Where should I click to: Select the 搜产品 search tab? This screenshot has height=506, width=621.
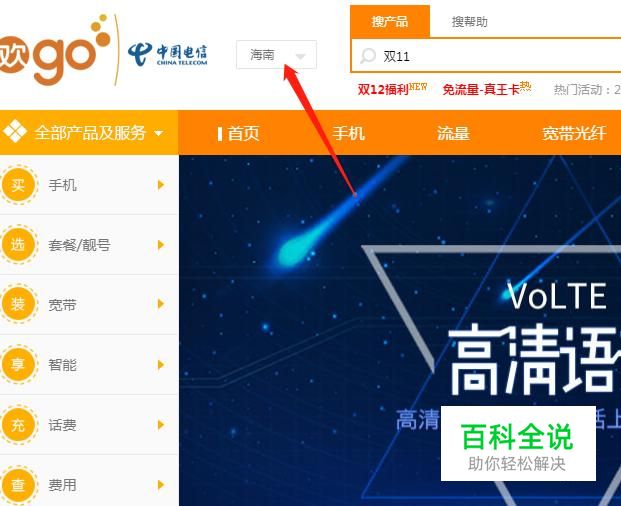(x=390, y=22)
